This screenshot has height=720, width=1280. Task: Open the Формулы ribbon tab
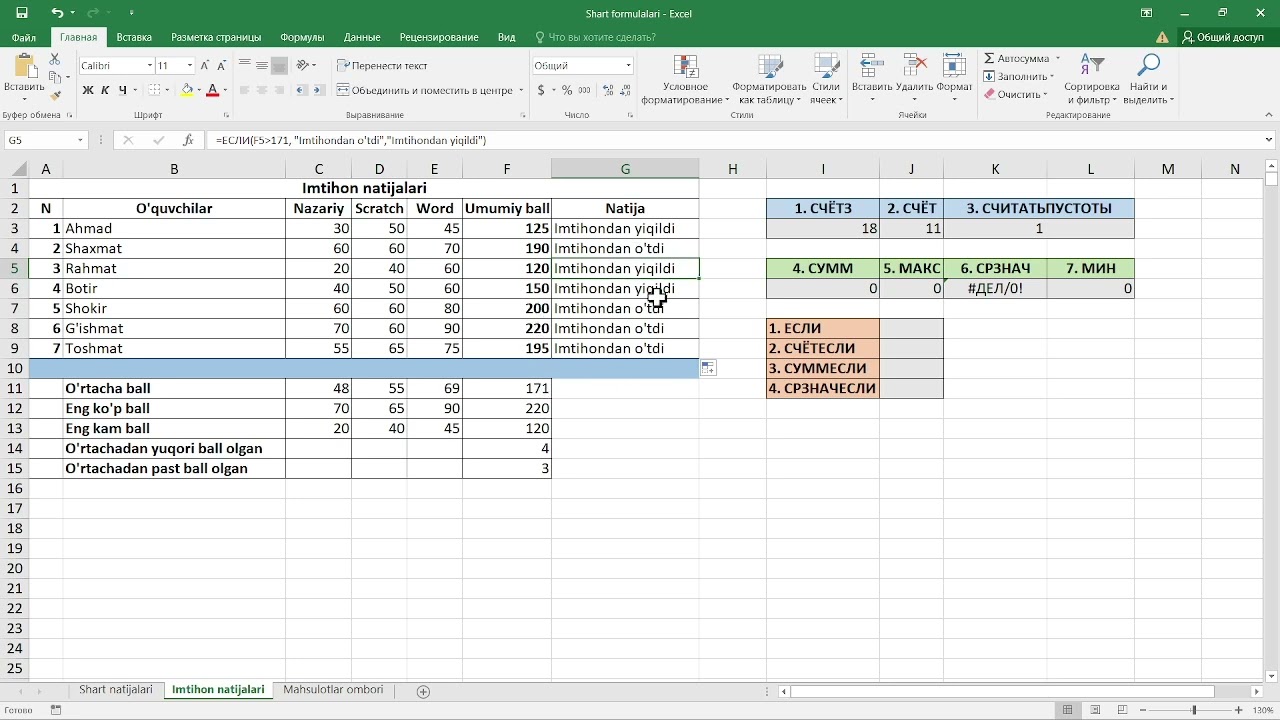tap(302, 37)
